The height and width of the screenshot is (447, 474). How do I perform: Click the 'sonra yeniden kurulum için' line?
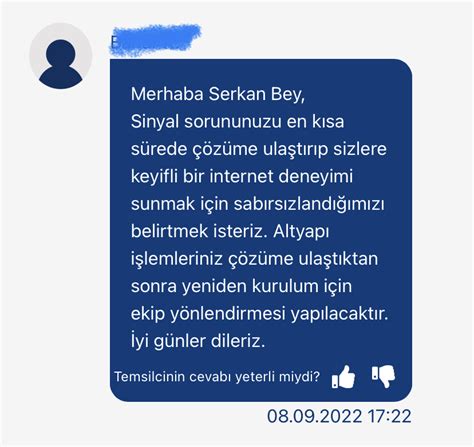point(241,286)
